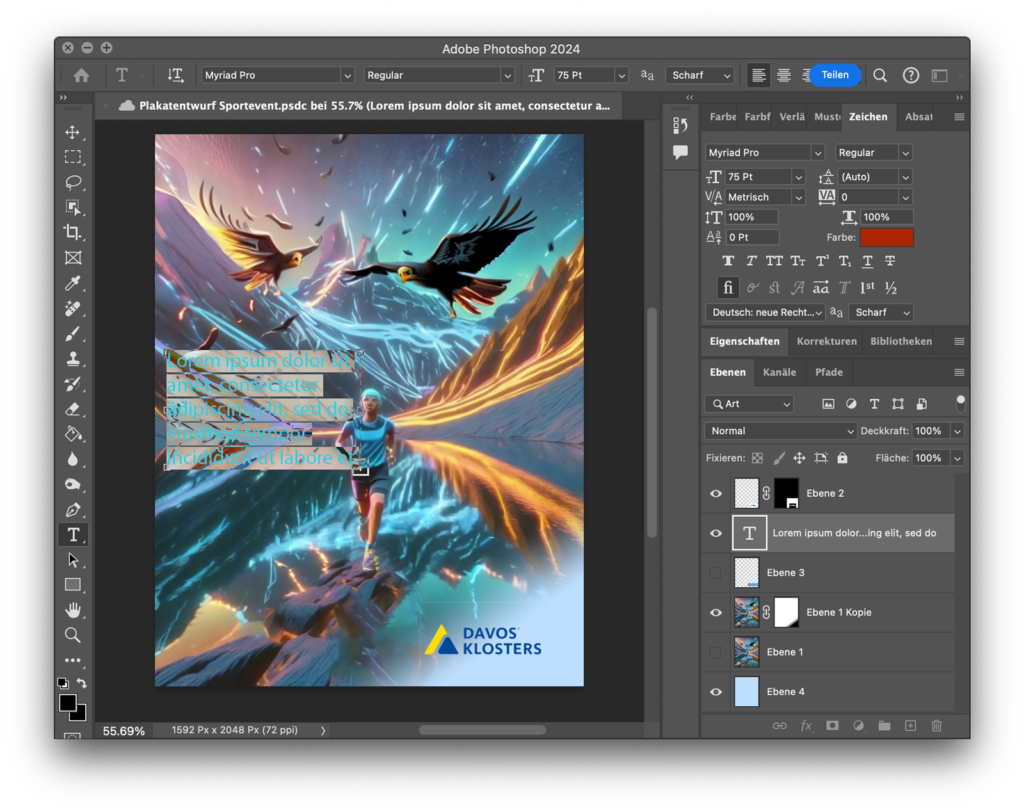Select the Crop tool

click(x=73, y=232)
